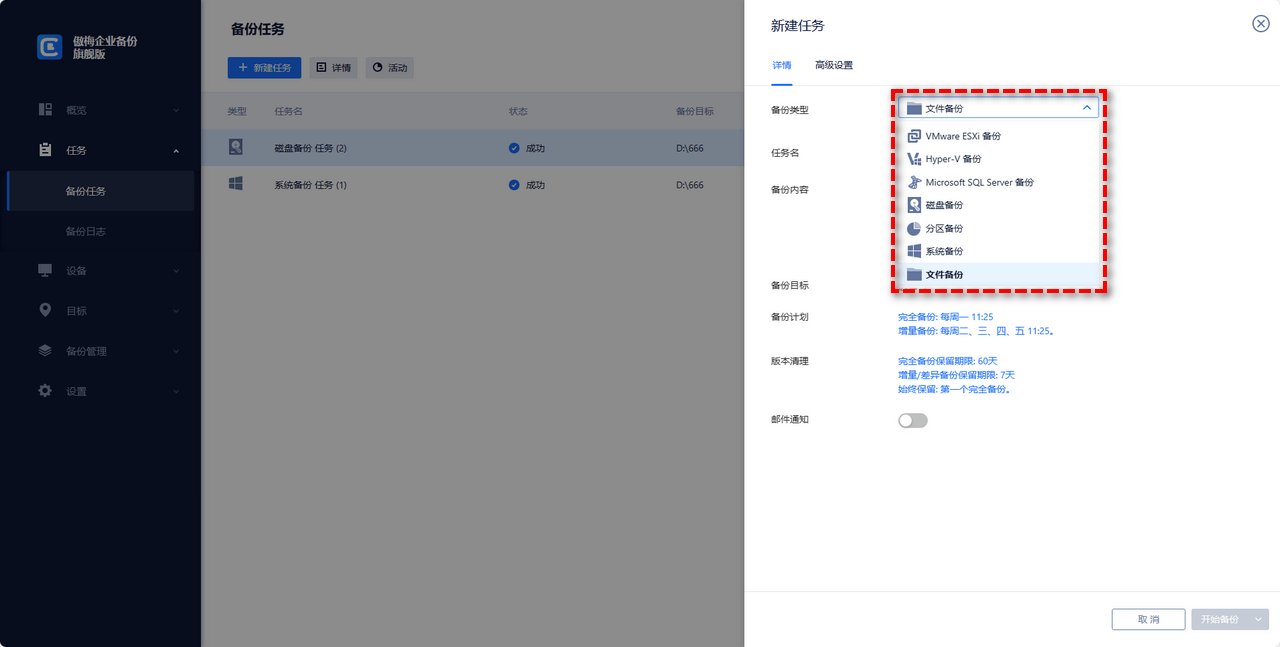Click the 设置 gear icon in sidebar
The image size is (1280, 647).
click(x=45, y=391)
